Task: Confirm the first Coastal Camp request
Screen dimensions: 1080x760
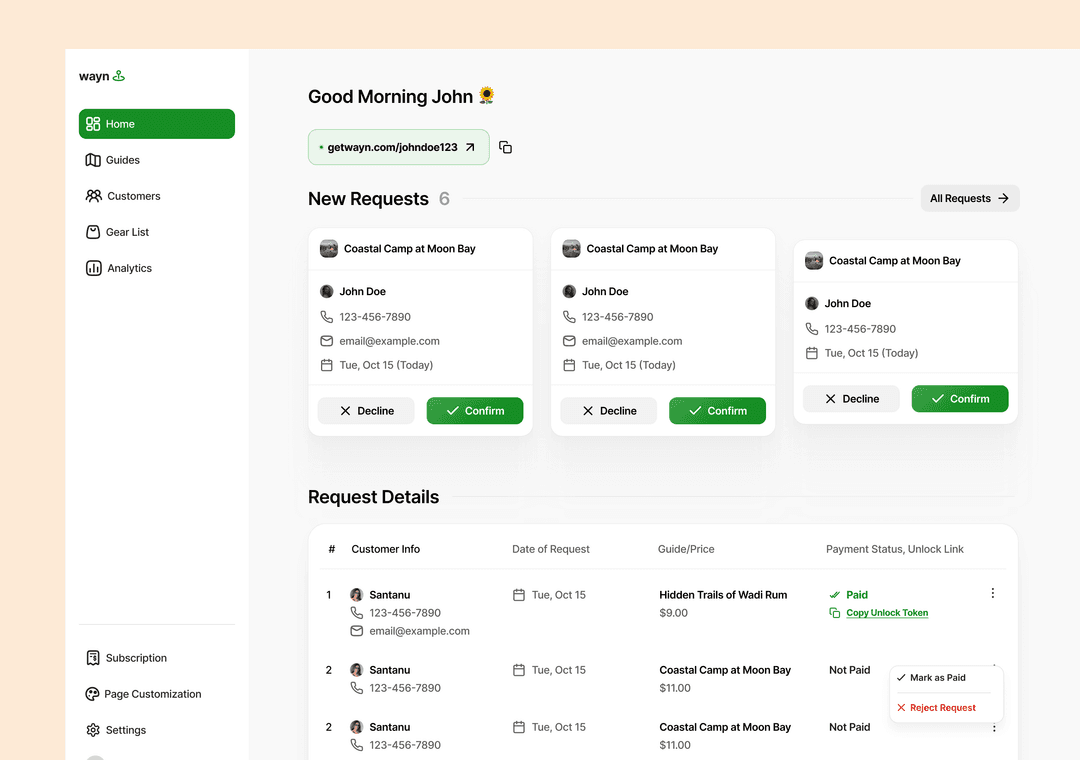Action: (x=475, y=411)
